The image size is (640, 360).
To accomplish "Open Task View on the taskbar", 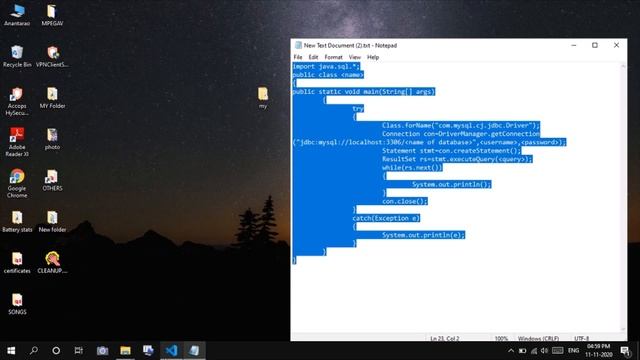I will [78, 351].
